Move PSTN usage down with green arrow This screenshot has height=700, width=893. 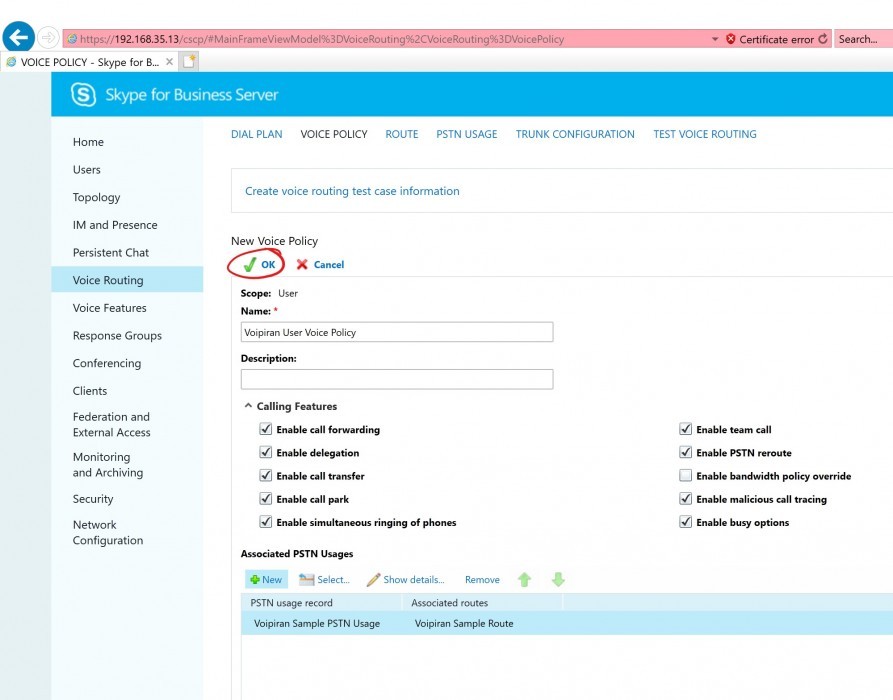(x=558, y=579)
